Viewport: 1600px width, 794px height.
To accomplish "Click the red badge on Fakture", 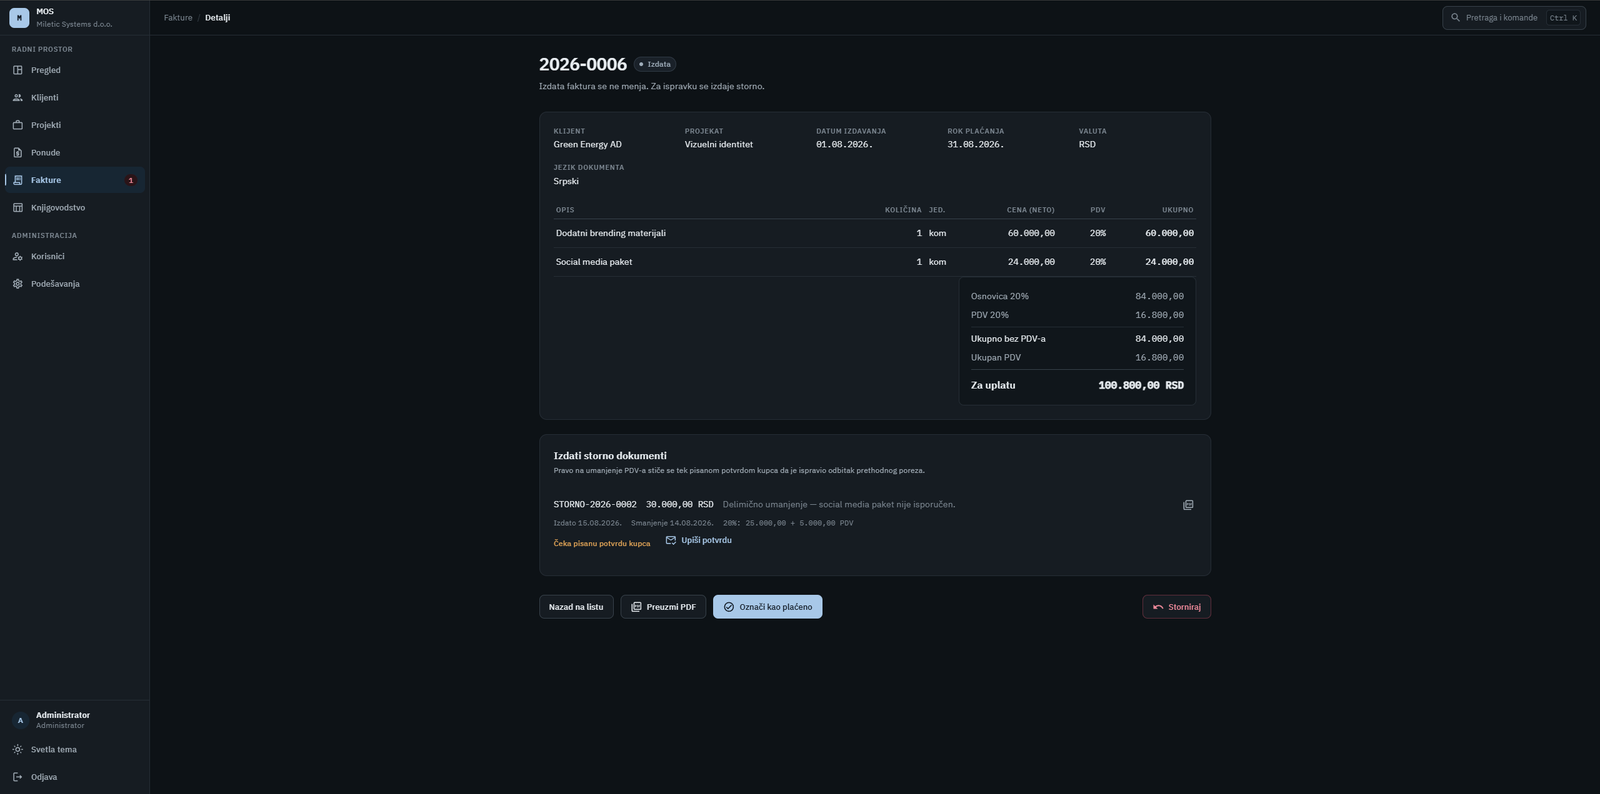I will click(131, 180).
